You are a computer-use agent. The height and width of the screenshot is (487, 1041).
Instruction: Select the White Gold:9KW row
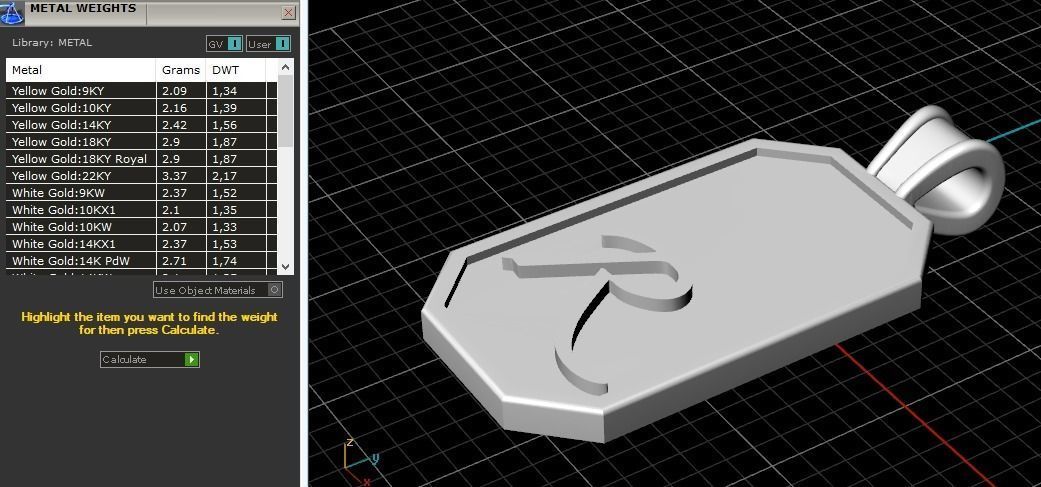141,193
